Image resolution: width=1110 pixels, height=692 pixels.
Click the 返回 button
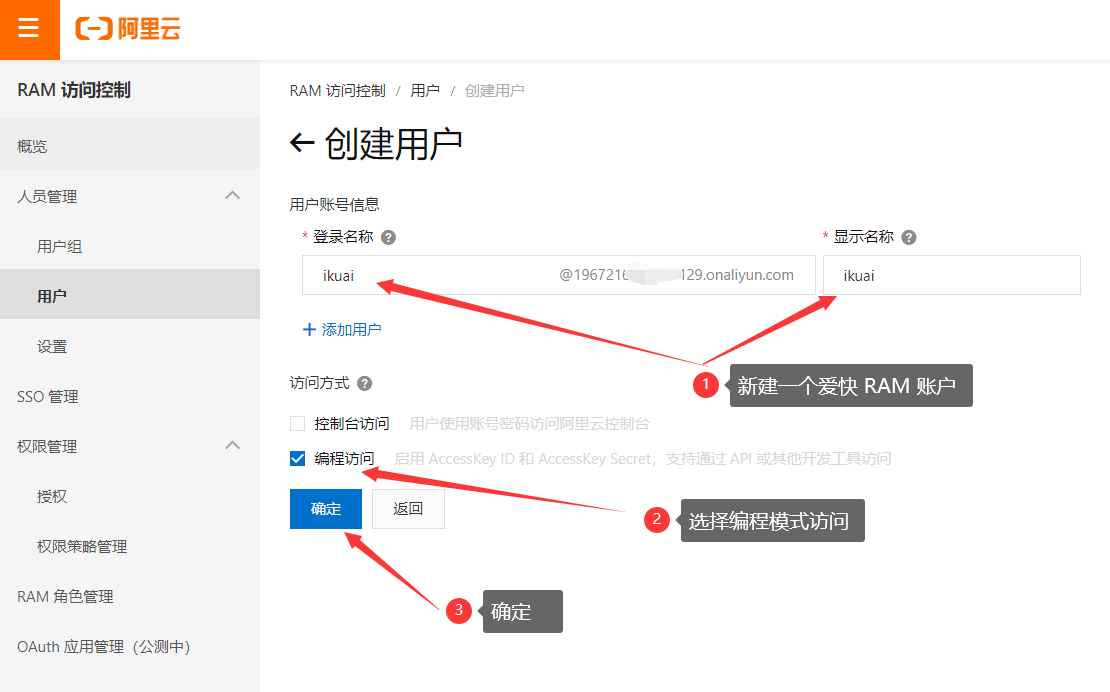408,509
